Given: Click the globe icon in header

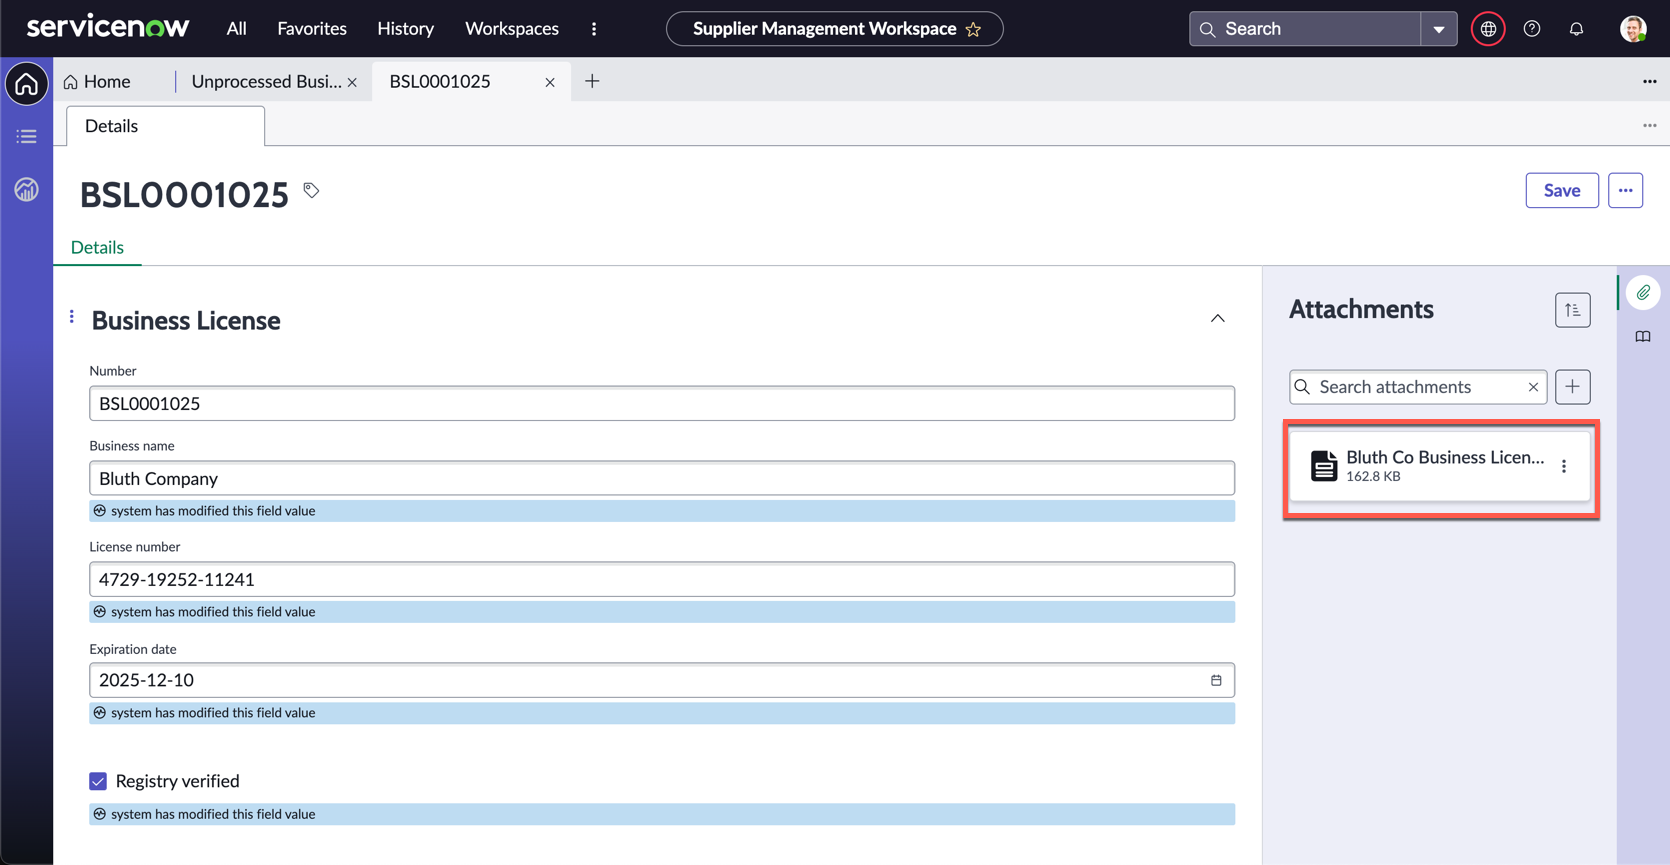Looking at the screenshot, I should click(x=1488, y=29).
